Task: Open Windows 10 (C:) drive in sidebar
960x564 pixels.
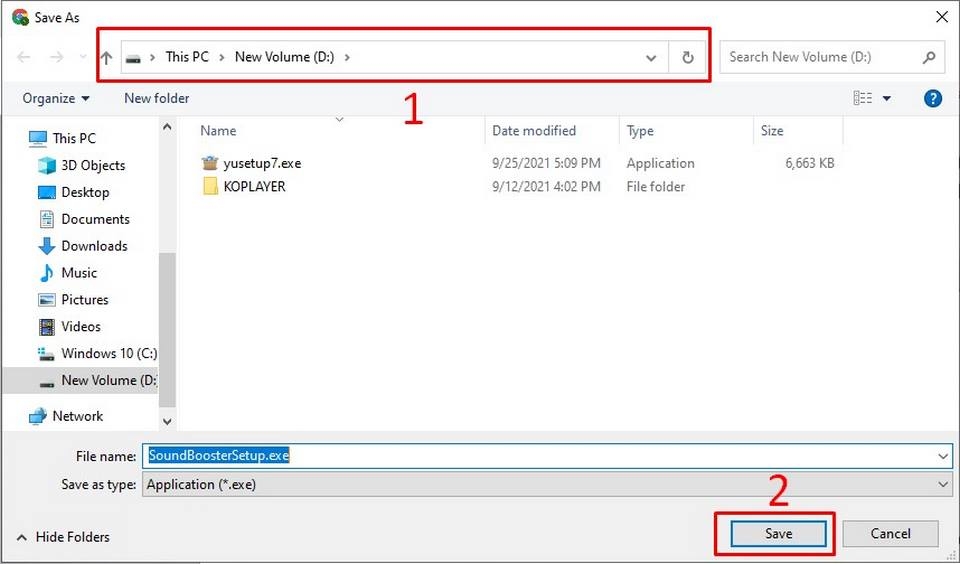Action: 109,353
